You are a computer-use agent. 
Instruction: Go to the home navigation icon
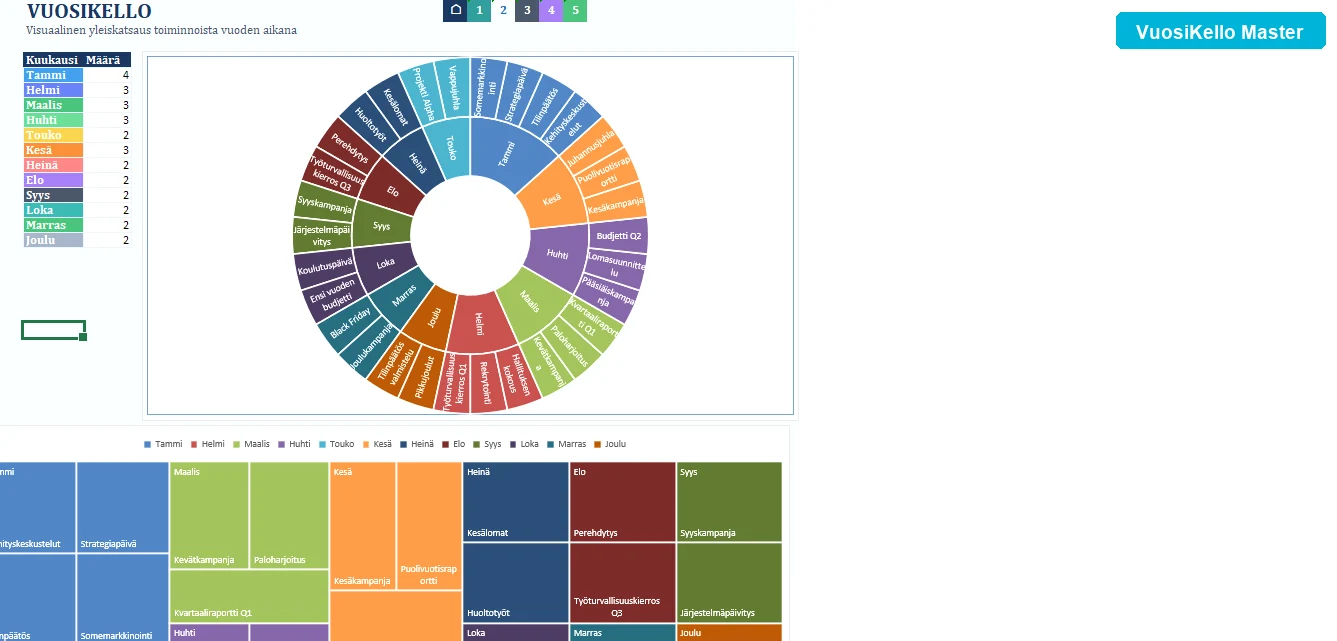click(455, 10)
